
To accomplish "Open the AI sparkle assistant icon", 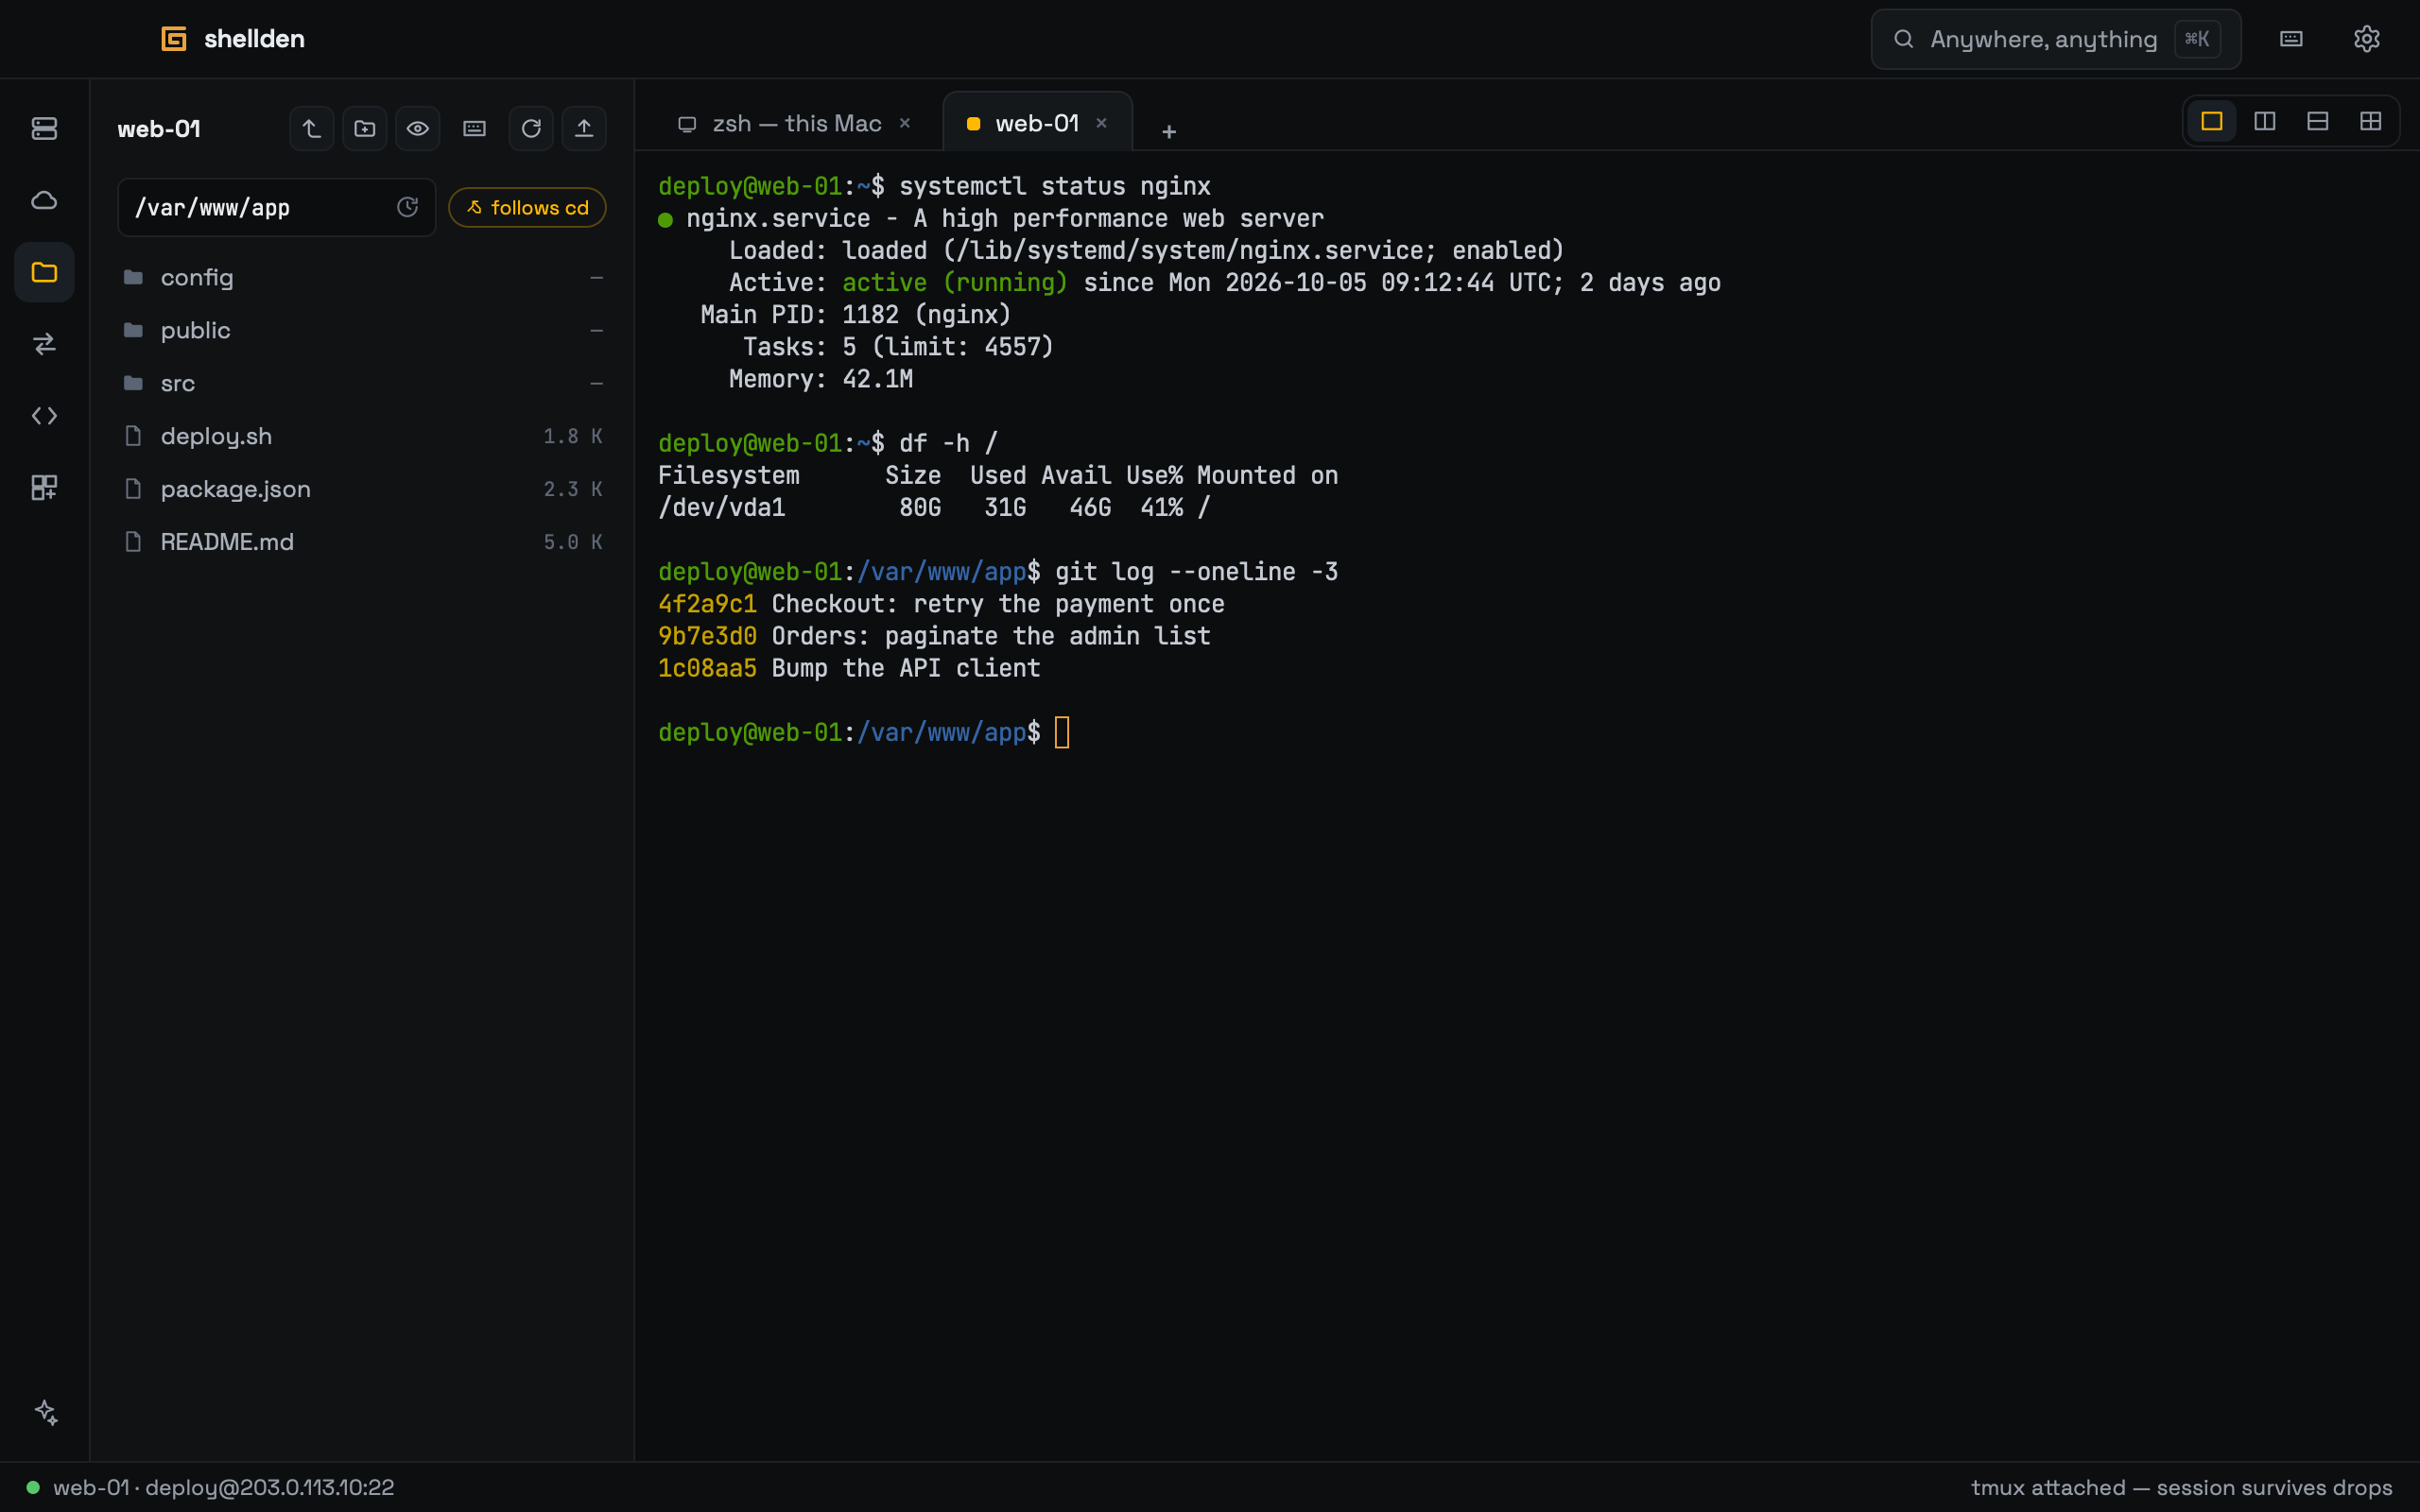I will click(46, 1412).
